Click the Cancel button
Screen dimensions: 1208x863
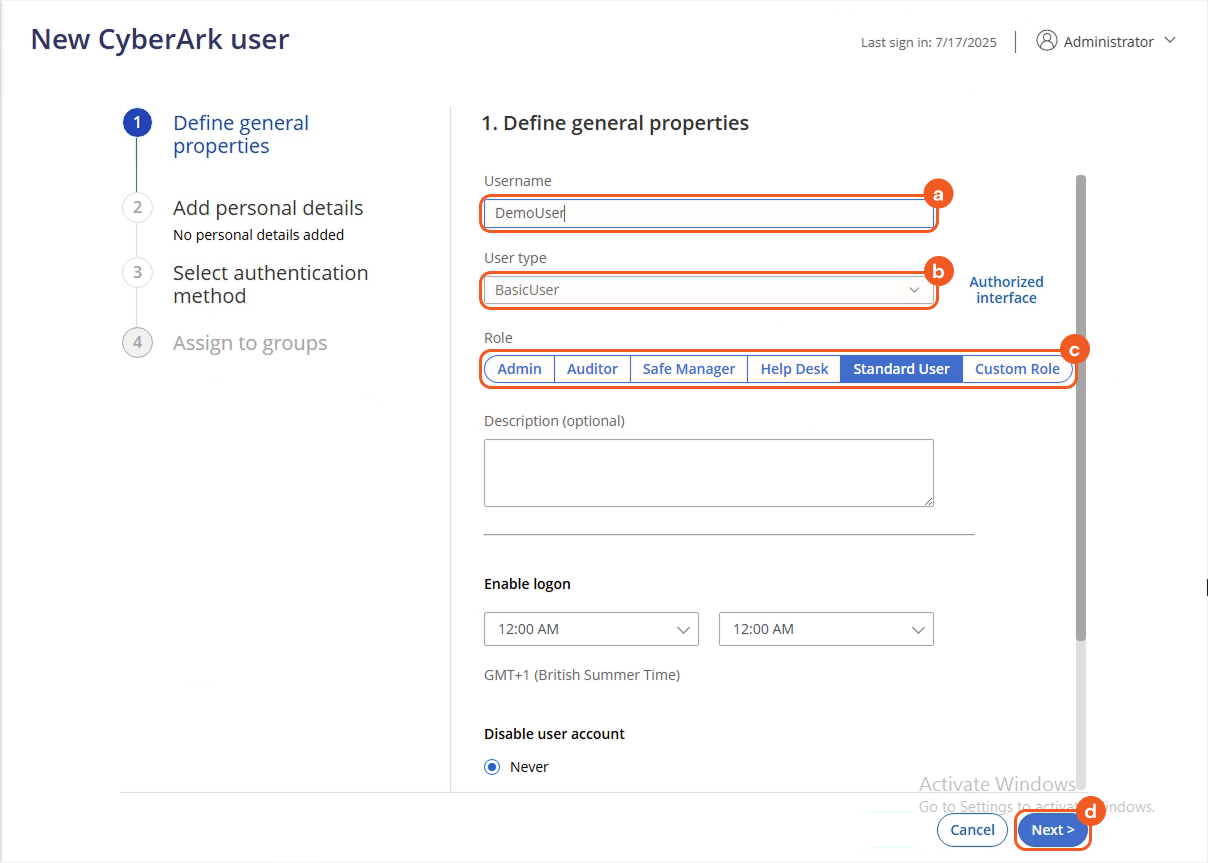tap(971, 829)
